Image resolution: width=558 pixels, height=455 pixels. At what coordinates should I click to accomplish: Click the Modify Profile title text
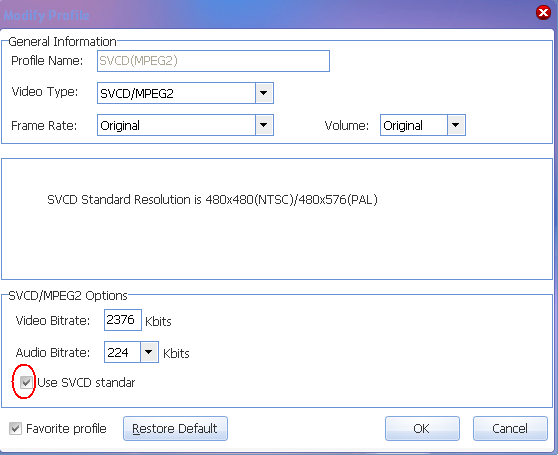(47, 15)
